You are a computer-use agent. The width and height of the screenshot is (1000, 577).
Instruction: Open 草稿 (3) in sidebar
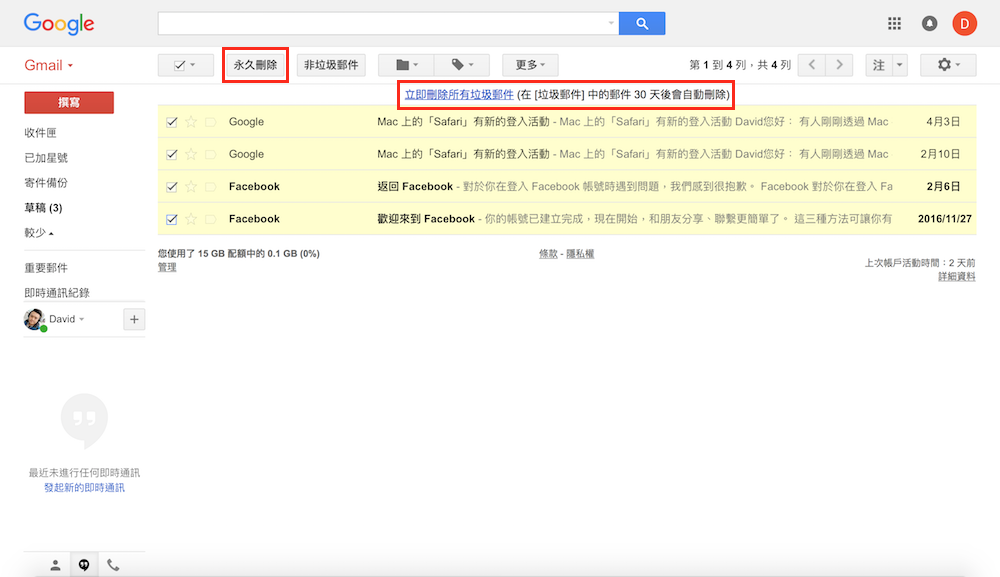coord(44,208)
